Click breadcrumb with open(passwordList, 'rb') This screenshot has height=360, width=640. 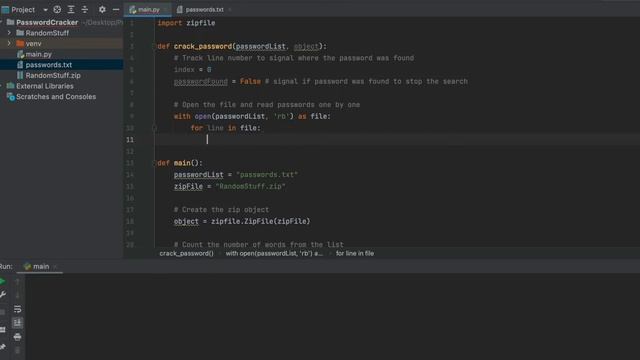tap(274, 253)
